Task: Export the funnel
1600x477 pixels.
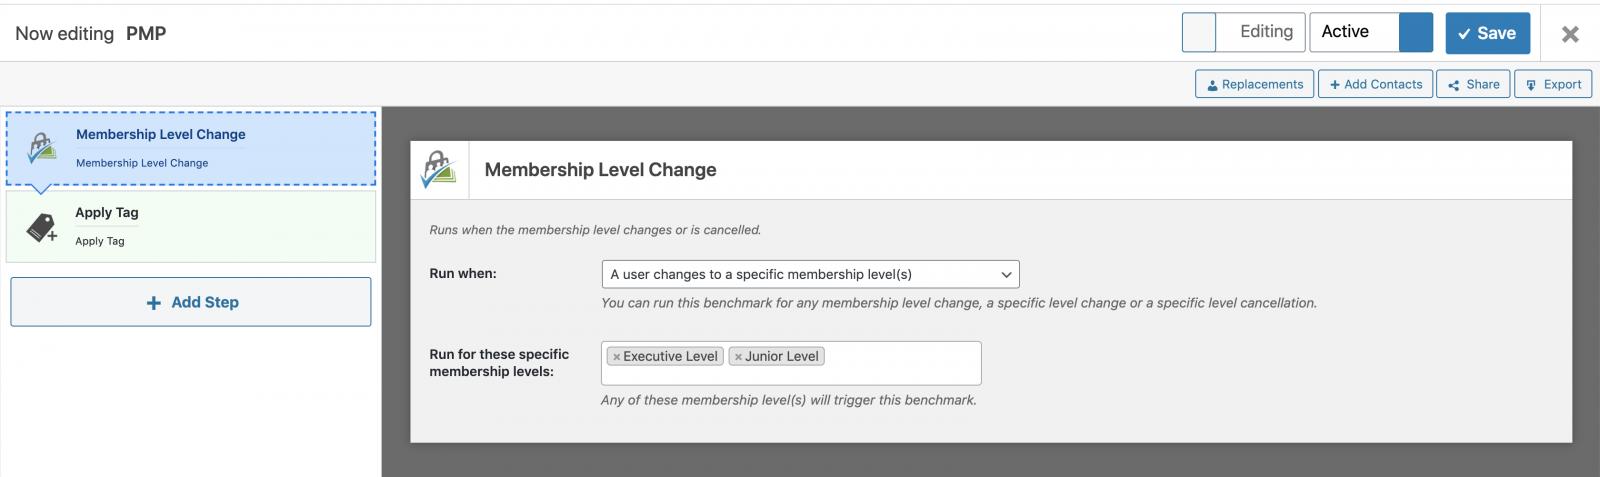Action: 1553,84
